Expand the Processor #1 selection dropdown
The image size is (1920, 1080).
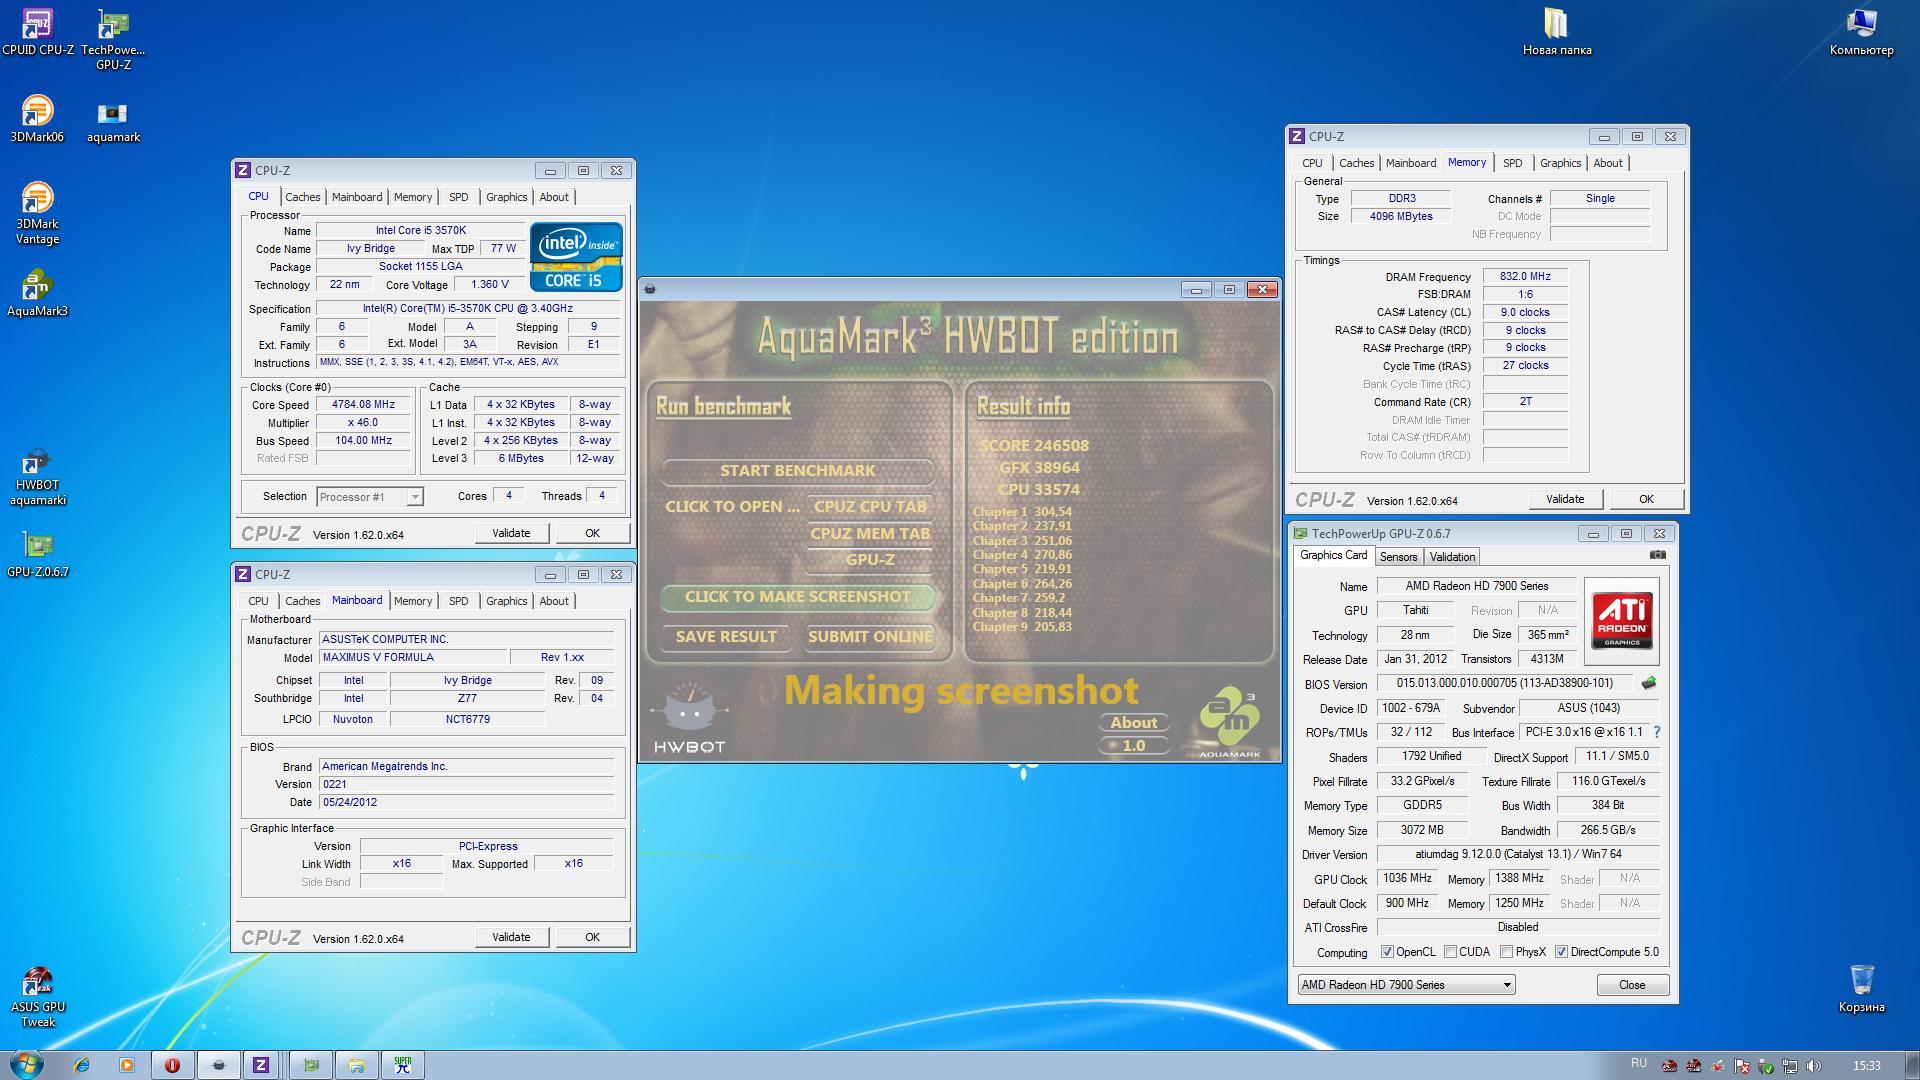[x=415, y=496]
